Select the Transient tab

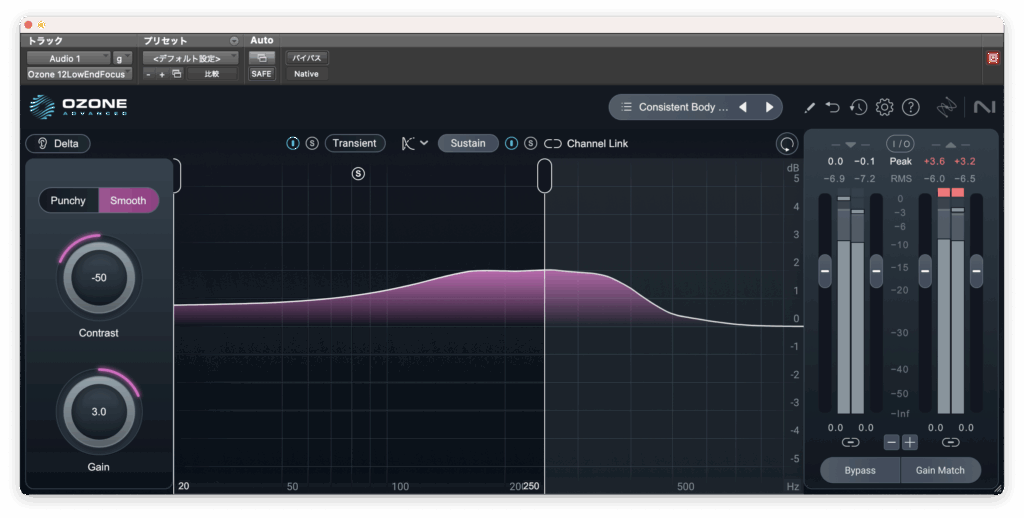pyautogui.click(x=354, y=143)
